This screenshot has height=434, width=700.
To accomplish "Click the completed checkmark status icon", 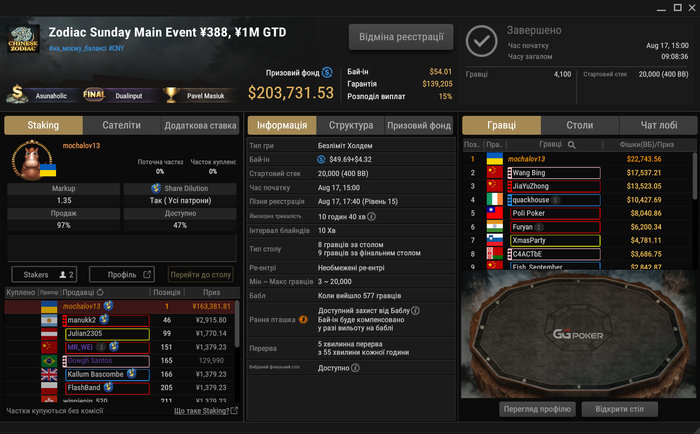I will point(481,41).
